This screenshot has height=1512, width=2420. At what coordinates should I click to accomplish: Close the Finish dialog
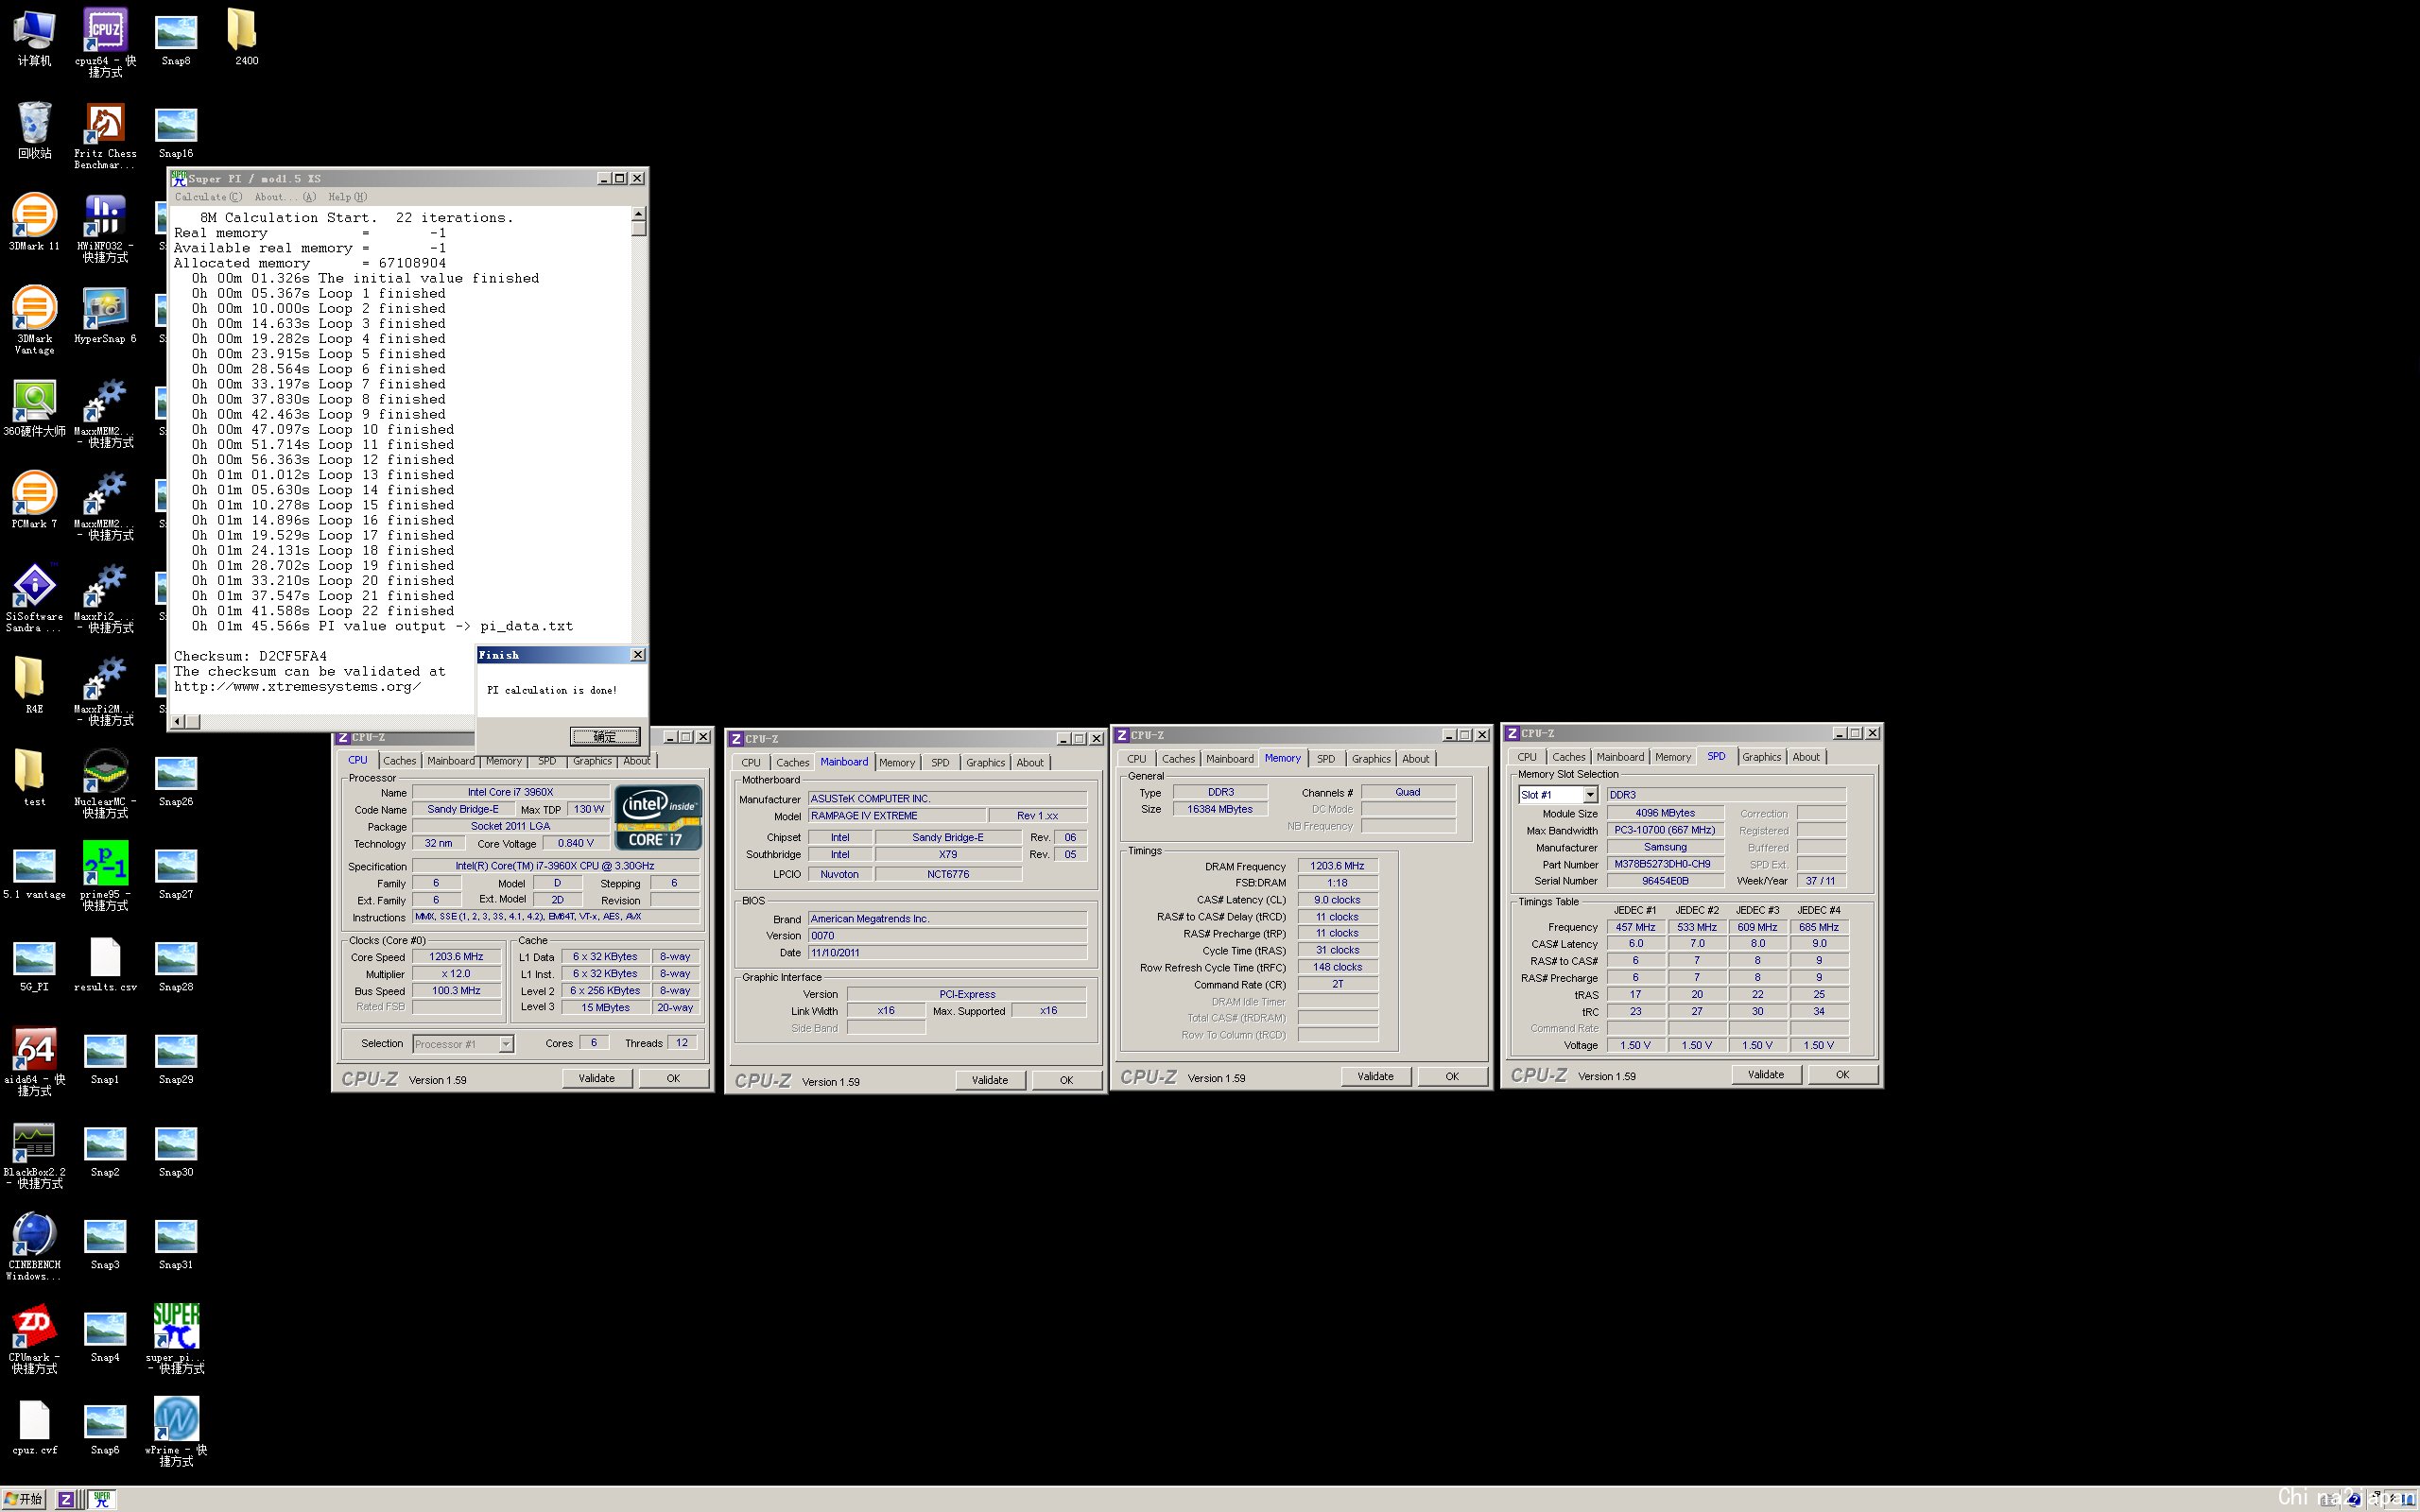pyautogui.click(x=637, y=655)
